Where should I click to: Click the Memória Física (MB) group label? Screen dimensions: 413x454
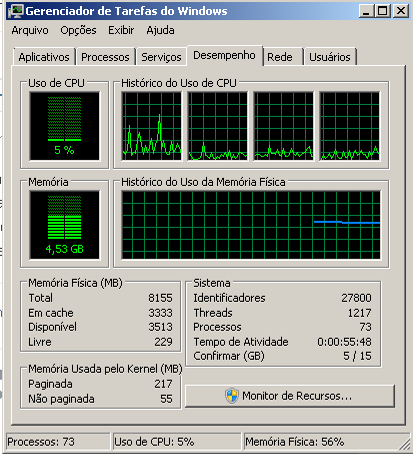coord(75,283)
